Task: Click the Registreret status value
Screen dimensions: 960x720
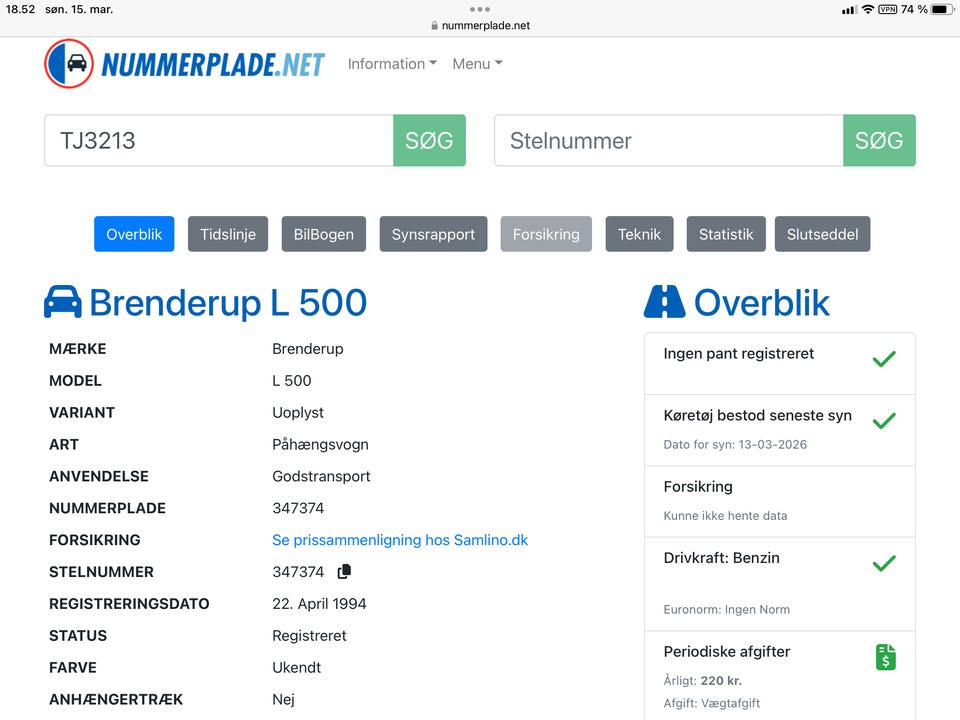Action: point(309,636)
